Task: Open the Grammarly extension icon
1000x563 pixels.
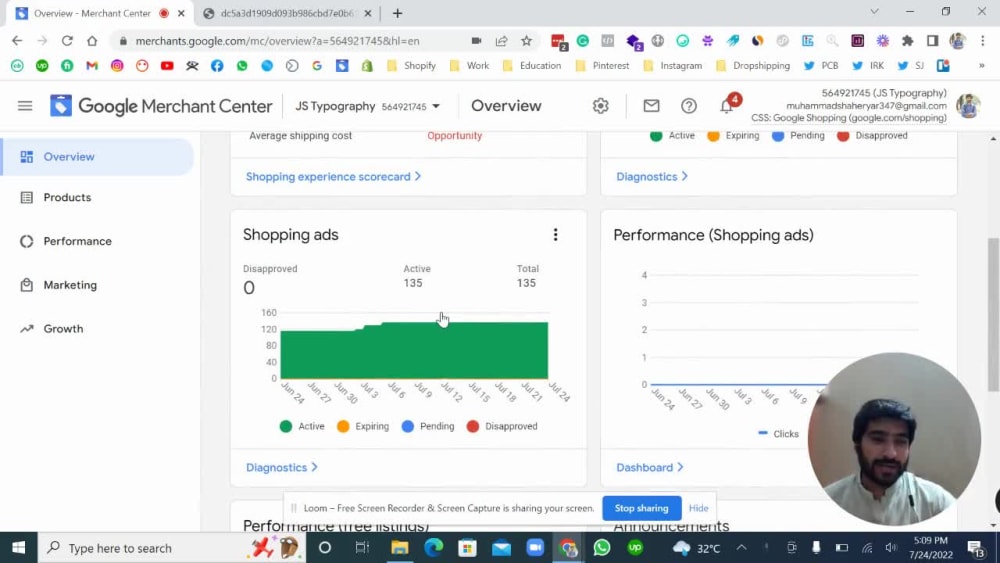Action: coord(582,41)
